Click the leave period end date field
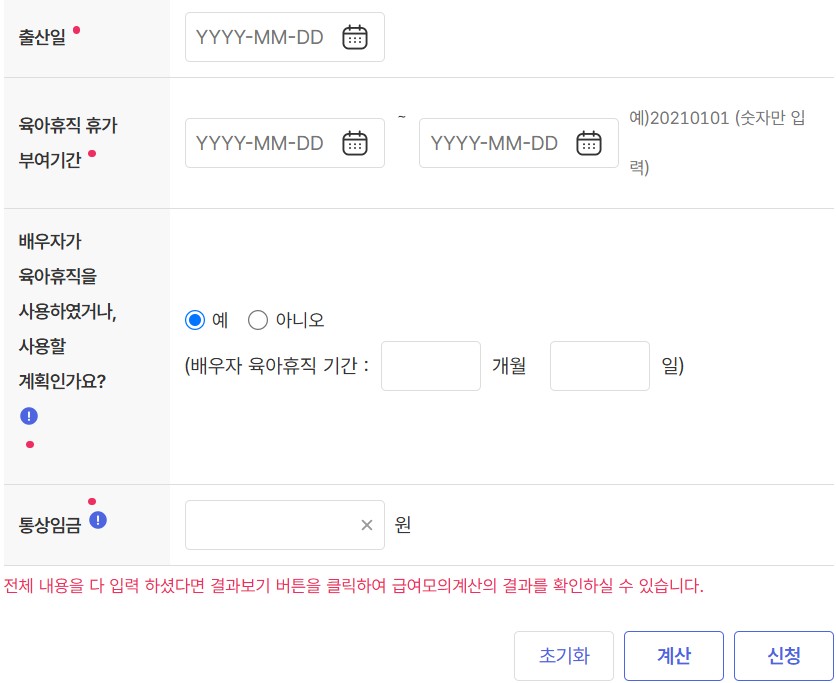 point(500,142)
